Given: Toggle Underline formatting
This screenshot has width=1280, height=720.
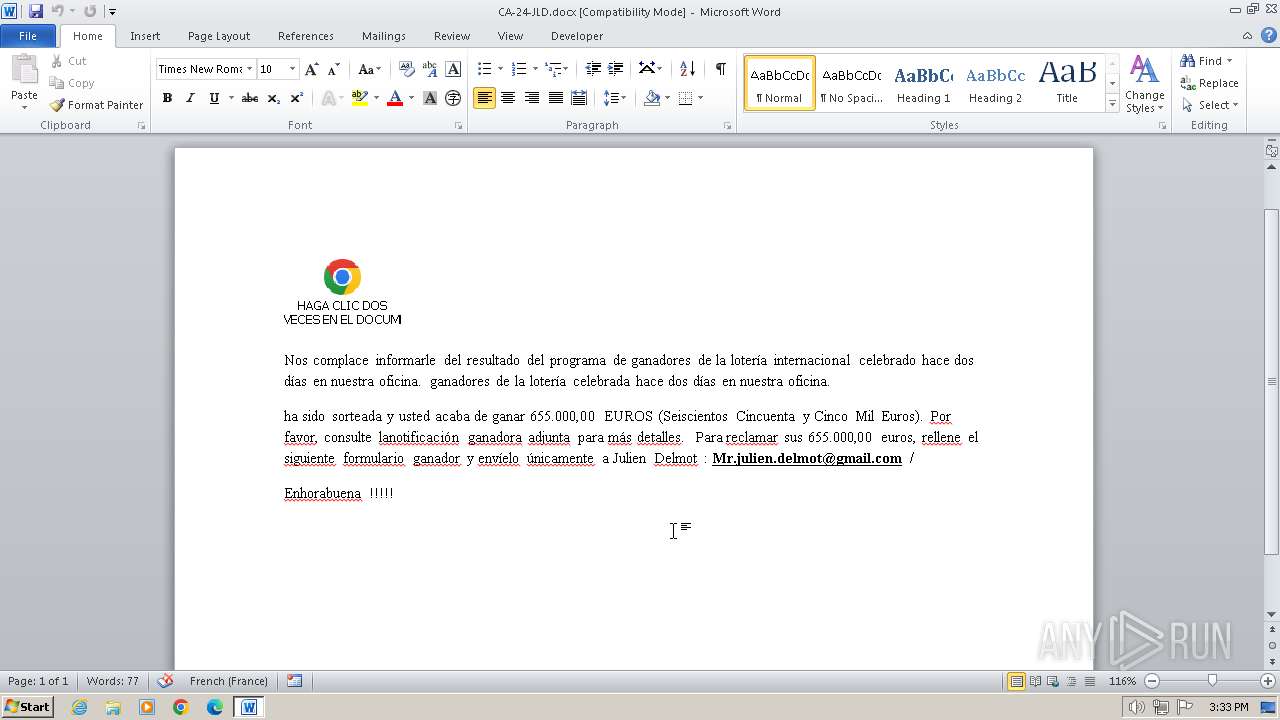Looking at the screenshot, I should coord(214,98).
